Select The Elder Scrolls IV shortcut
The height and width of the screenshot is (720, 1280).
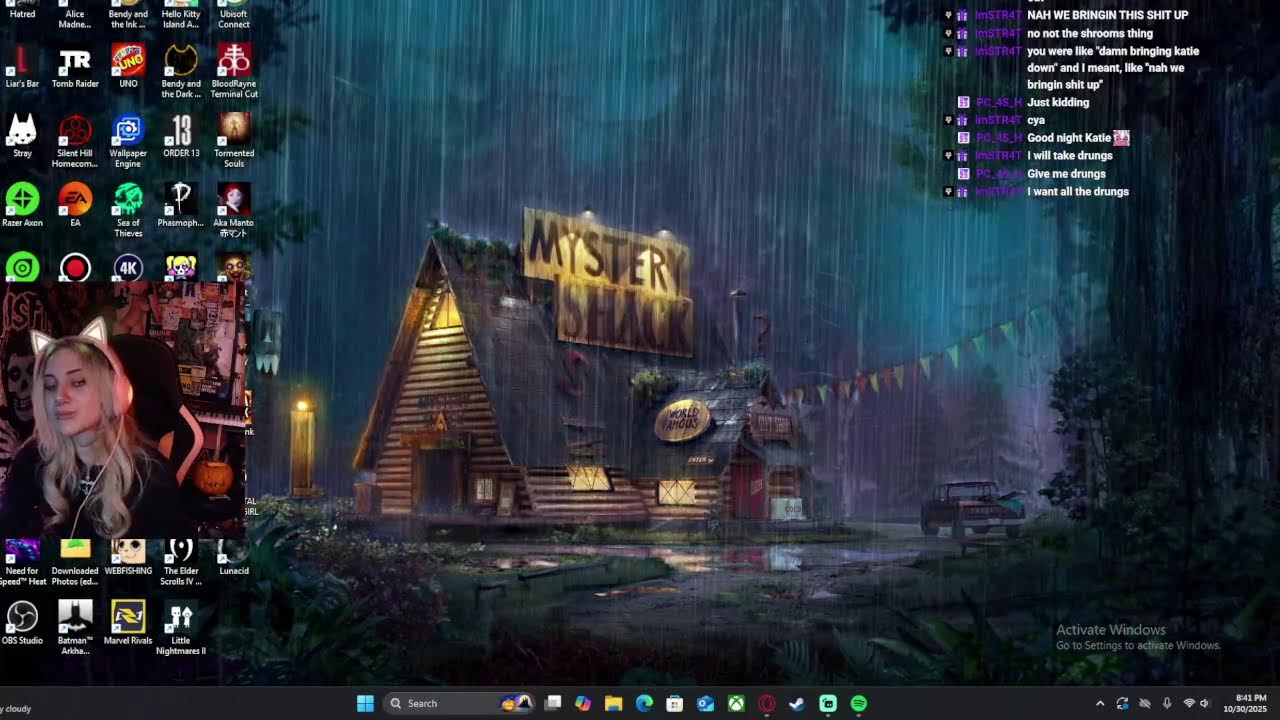[181, 564]
